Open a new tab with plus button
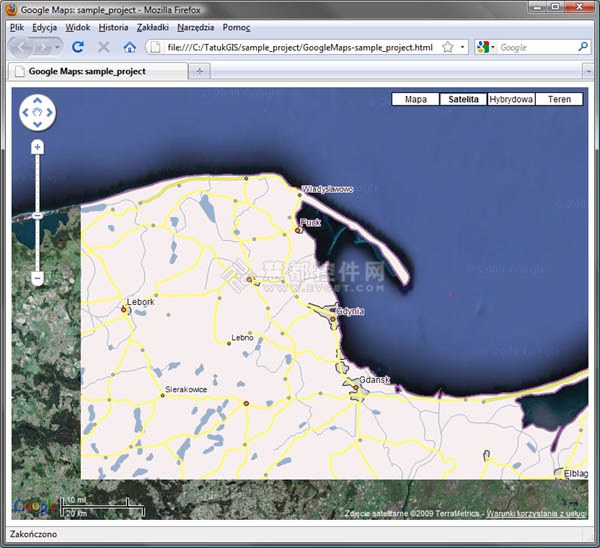 pos(199,72)
